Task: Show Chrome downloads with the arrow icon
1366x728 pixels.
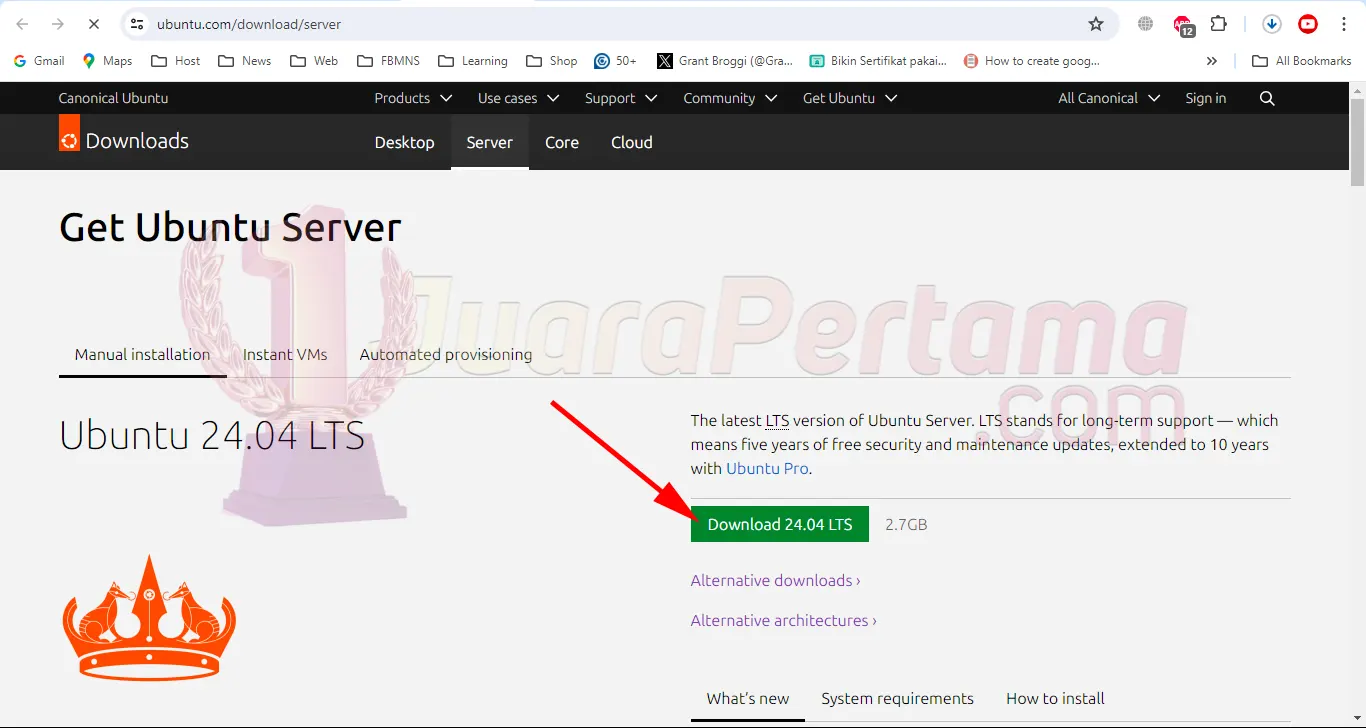Action: 1272,24
